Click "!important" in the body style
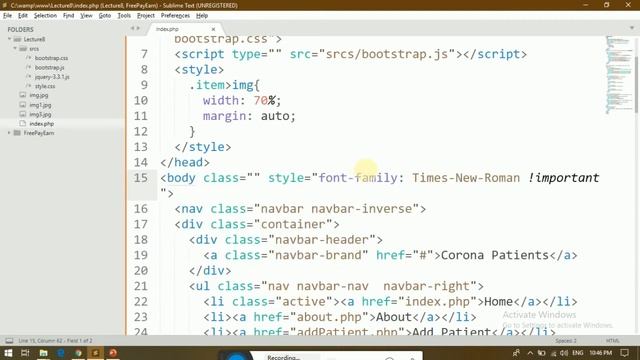The height and width of the screenshot is (360, 640). 563,178
